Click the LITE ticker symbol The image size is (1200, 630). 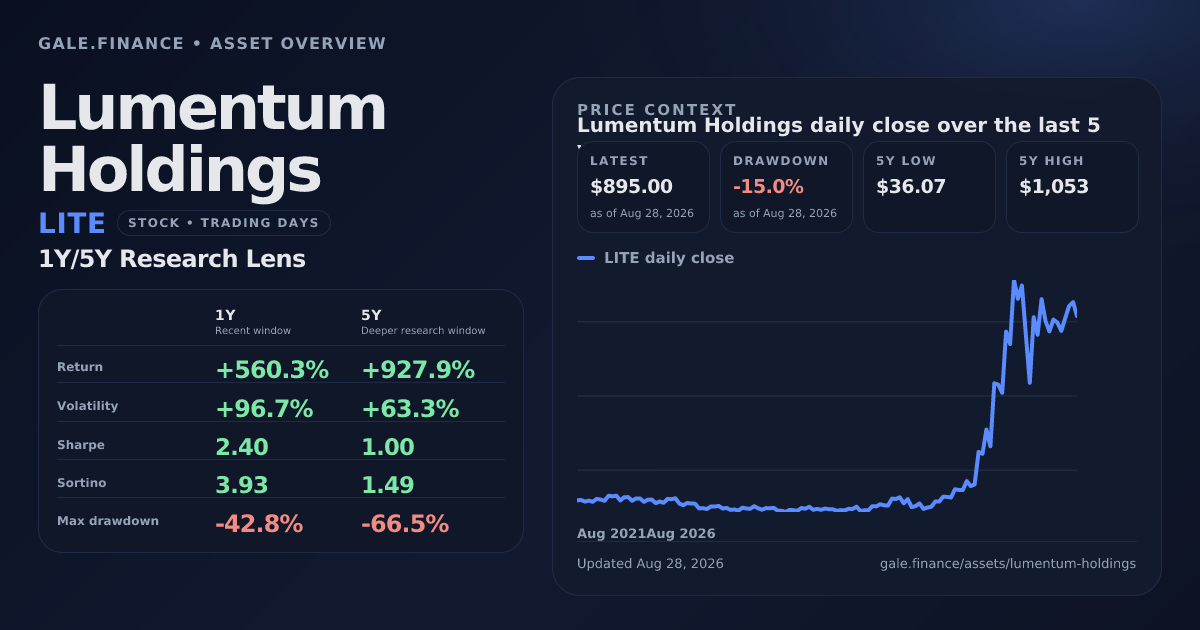72,223
